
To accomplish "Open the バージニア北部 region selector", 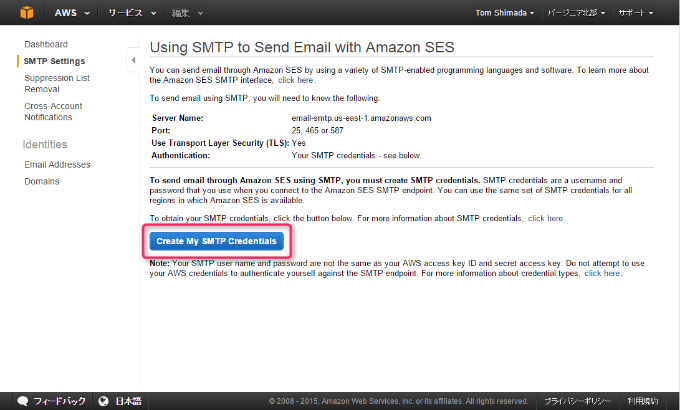I will (x=576, y=13).
